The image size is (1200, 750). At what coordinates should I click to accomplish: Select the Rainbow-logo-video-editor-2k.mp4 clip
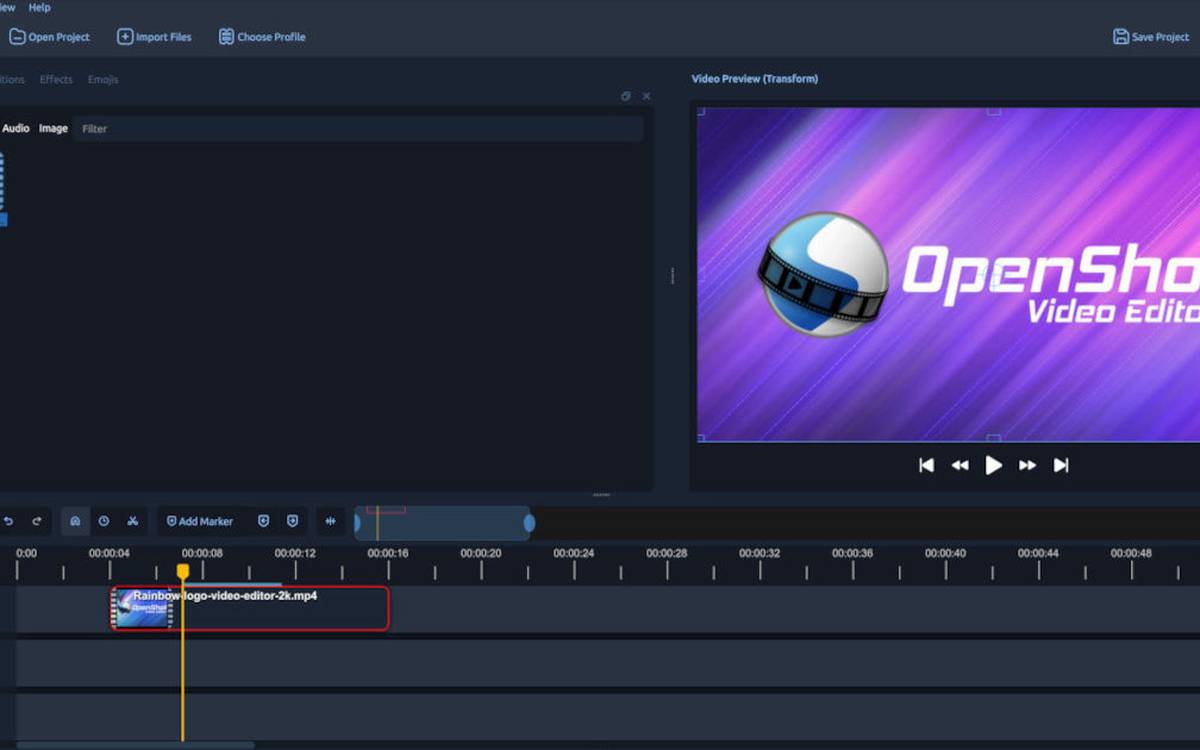coord(250,608)
